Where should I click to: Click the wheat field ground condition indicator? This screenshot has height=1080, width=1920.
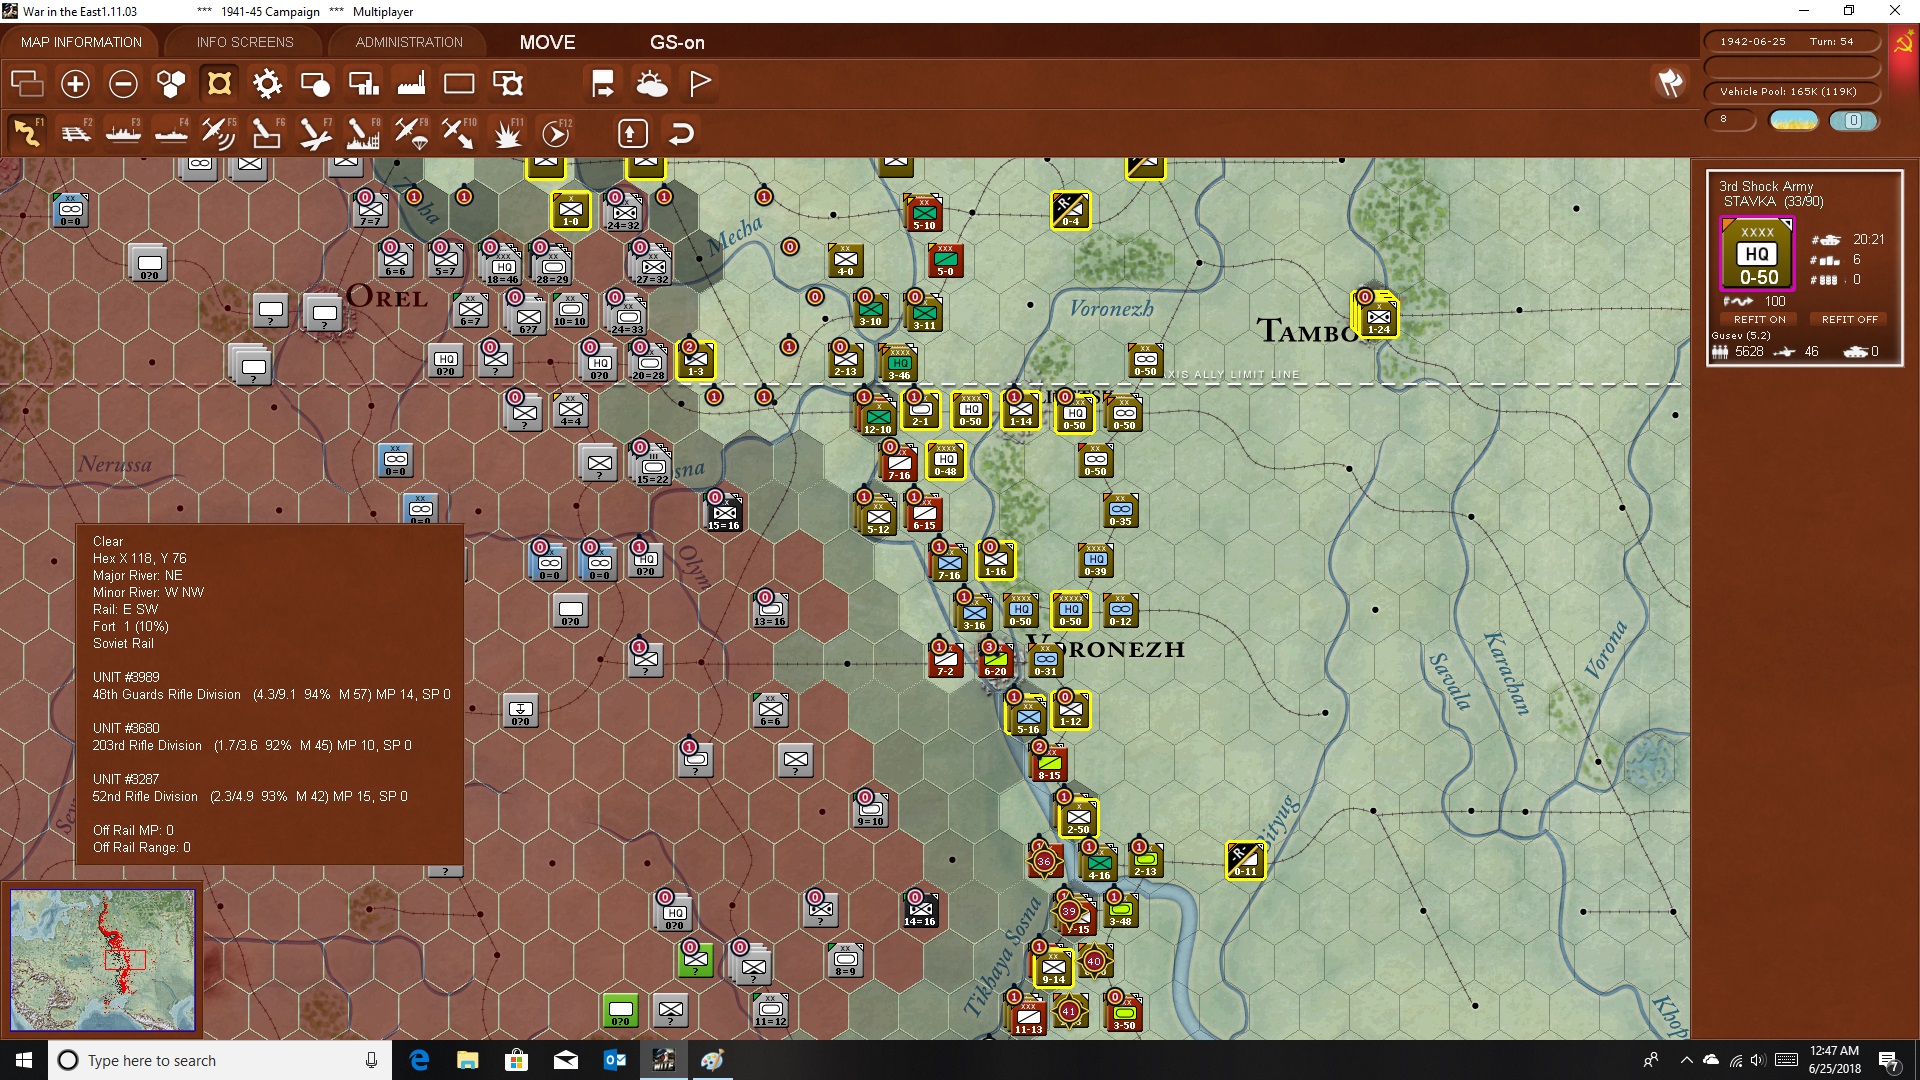point(1794,121)
